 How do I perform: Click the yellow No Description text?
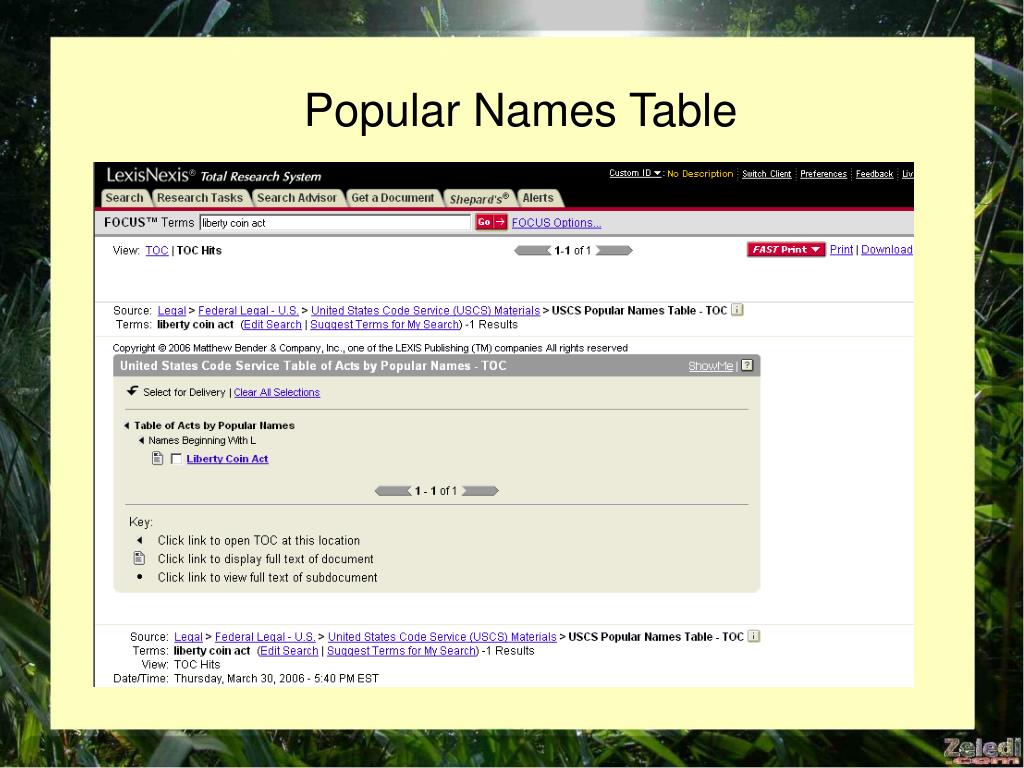(700, 174)
